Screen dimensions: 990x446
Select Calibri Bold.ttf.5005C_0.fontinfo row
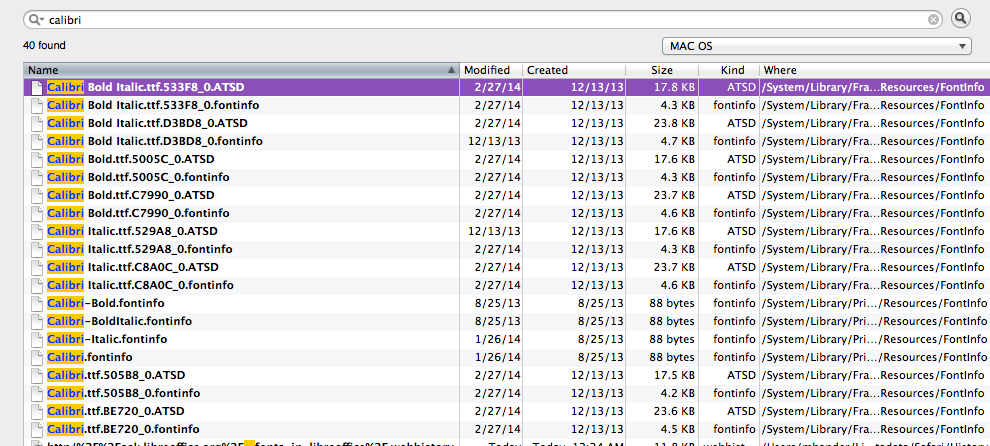[x=506, y=177]
